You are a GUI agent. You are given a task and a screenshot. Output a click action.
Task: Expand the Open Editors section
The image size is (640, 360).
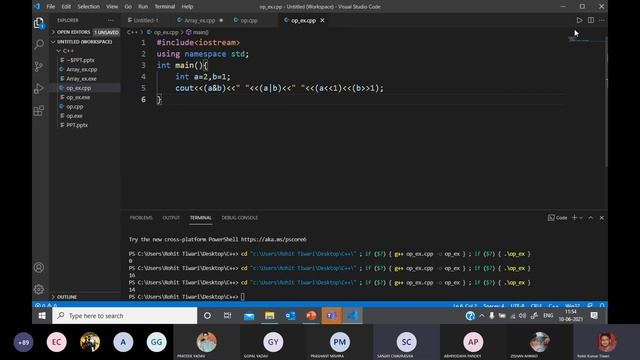85,32
